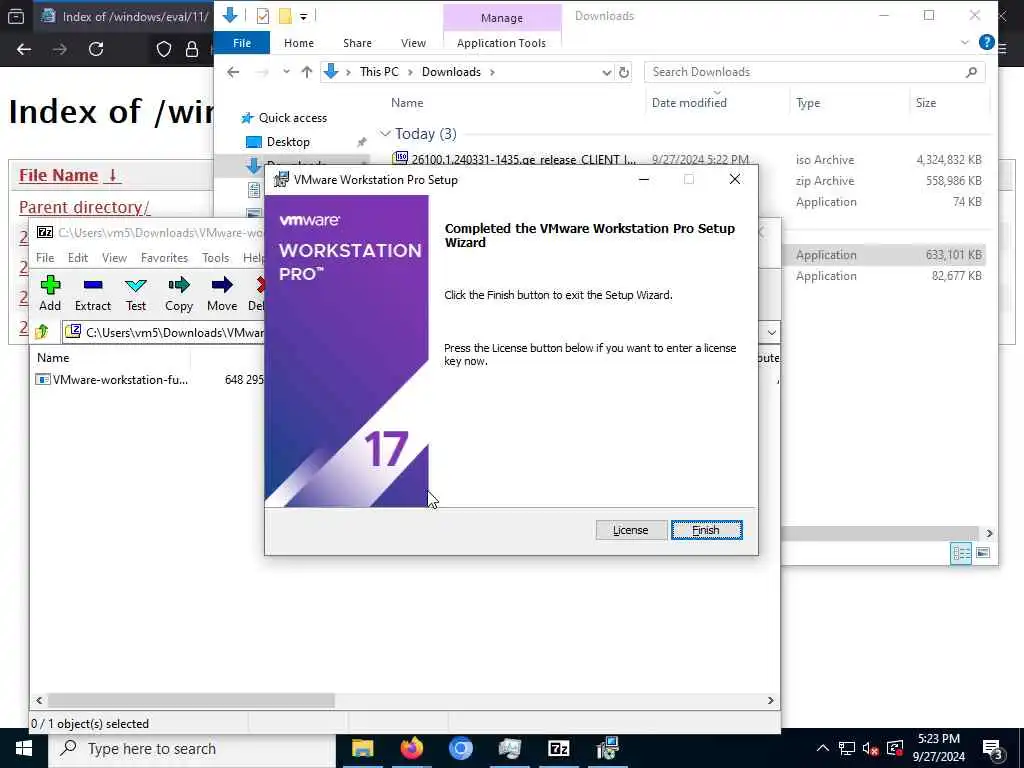Screen dimensions: 1024x768
Task: Open 7-Zip from the taskbar
Action: click(558, 748)
